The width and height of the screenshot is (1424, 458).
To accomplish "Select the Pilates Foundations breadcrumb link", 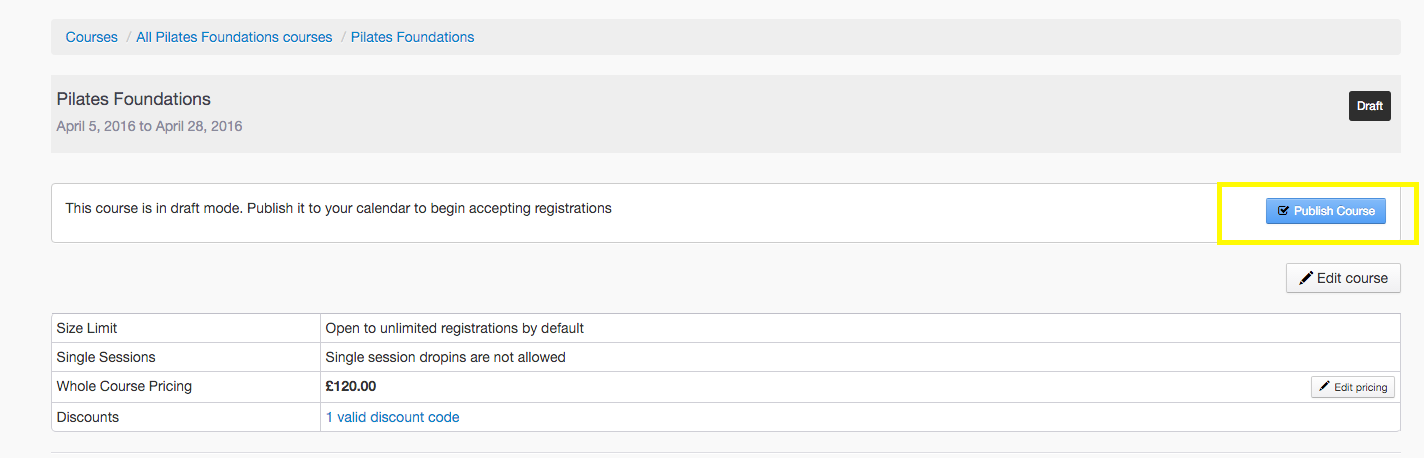I will pos(412,37).
